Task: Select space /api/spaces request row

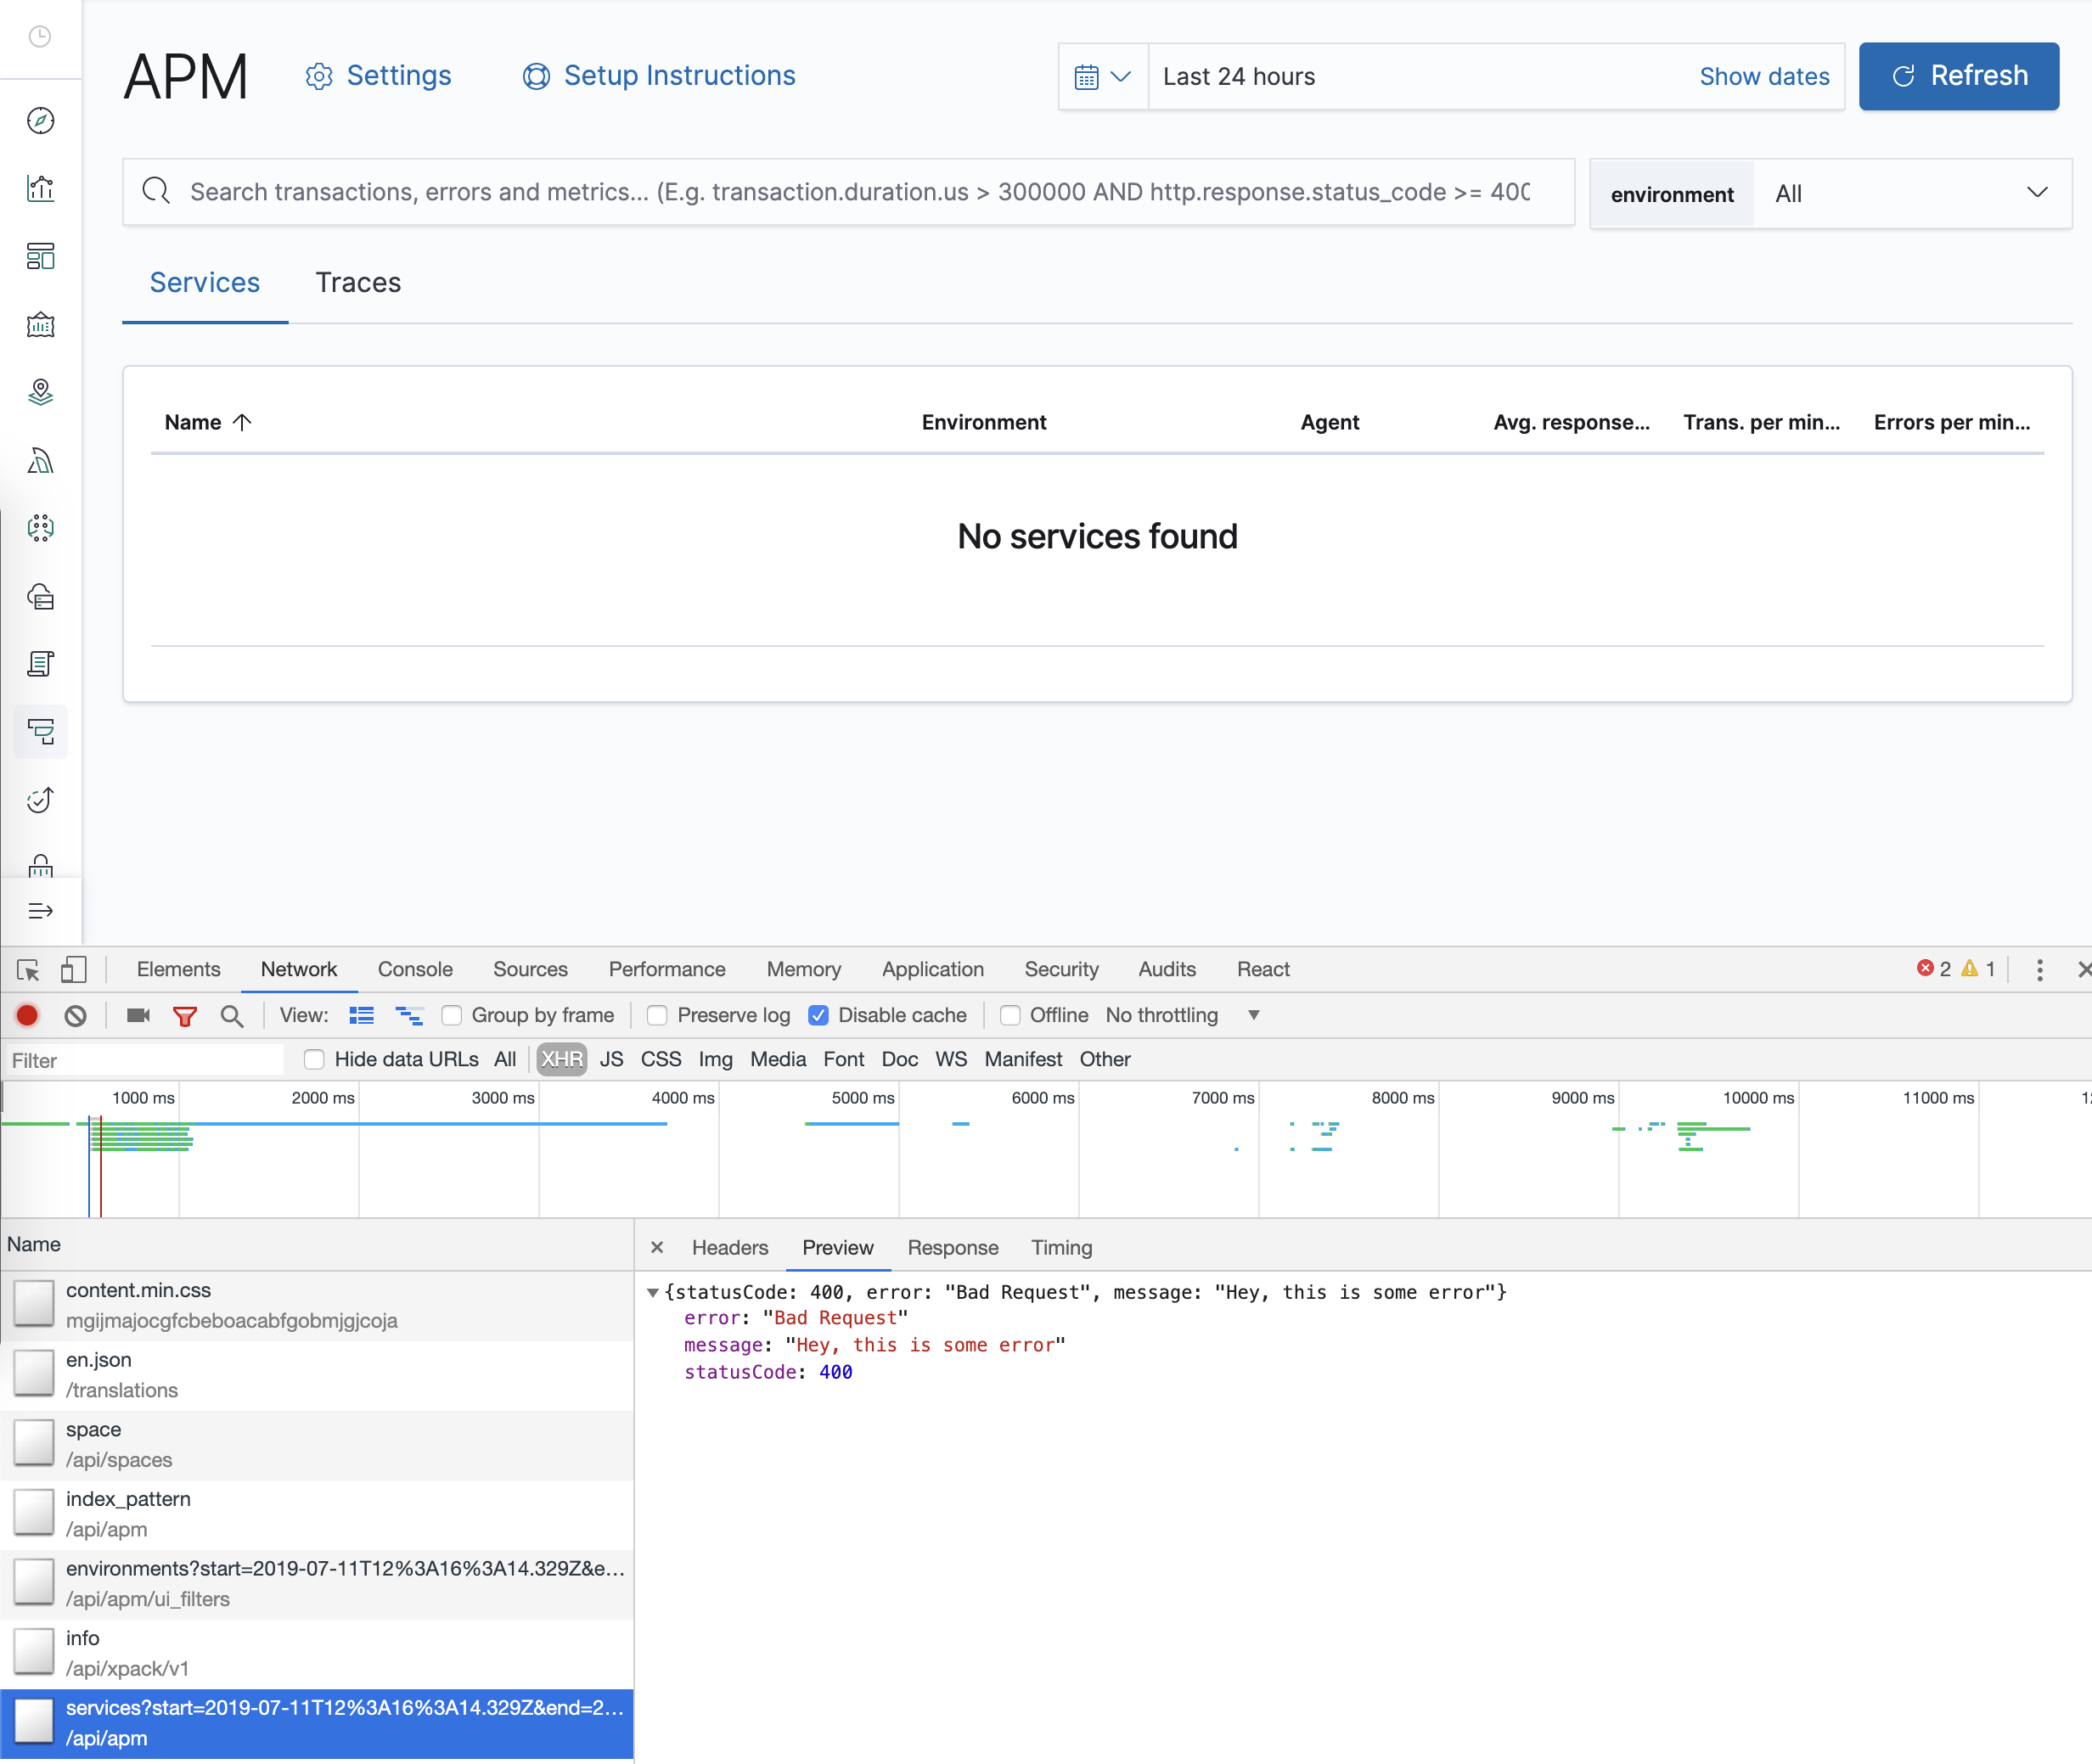Action: 317,1445
